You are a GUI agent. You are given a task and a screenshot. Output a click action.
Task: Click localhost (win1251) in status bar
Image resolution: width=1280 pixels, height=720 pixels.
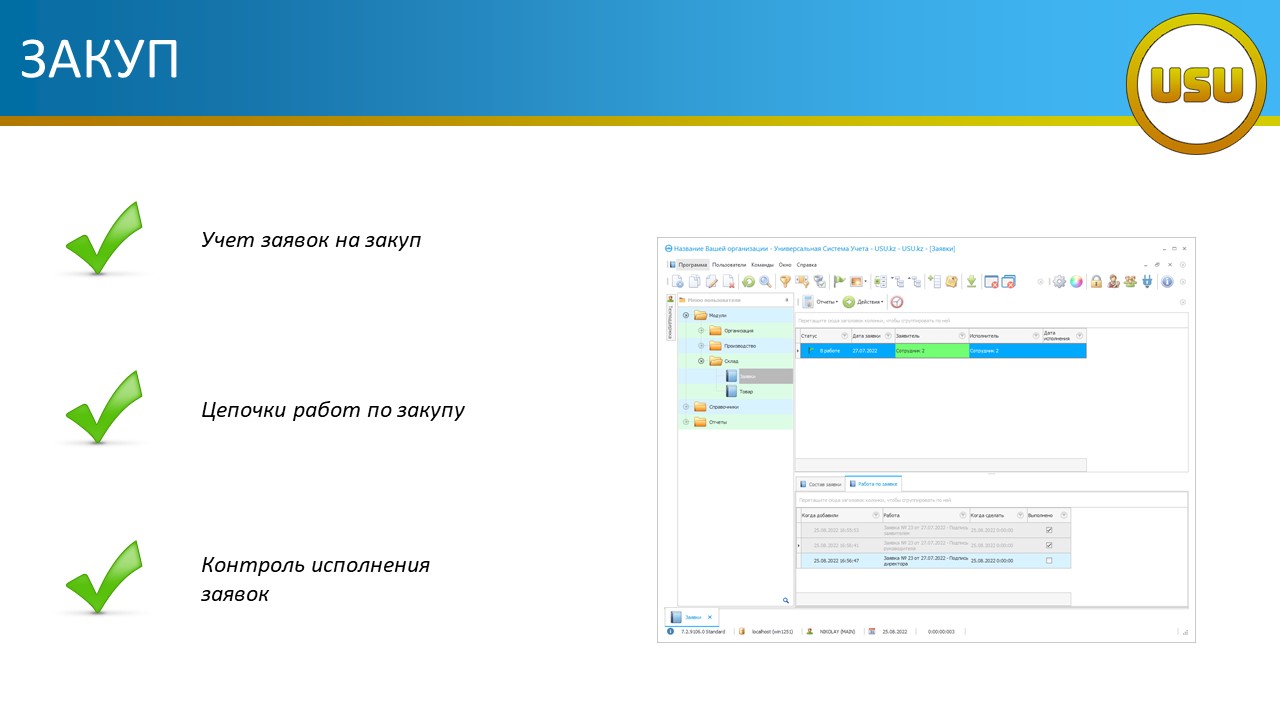tap(772, 632)
